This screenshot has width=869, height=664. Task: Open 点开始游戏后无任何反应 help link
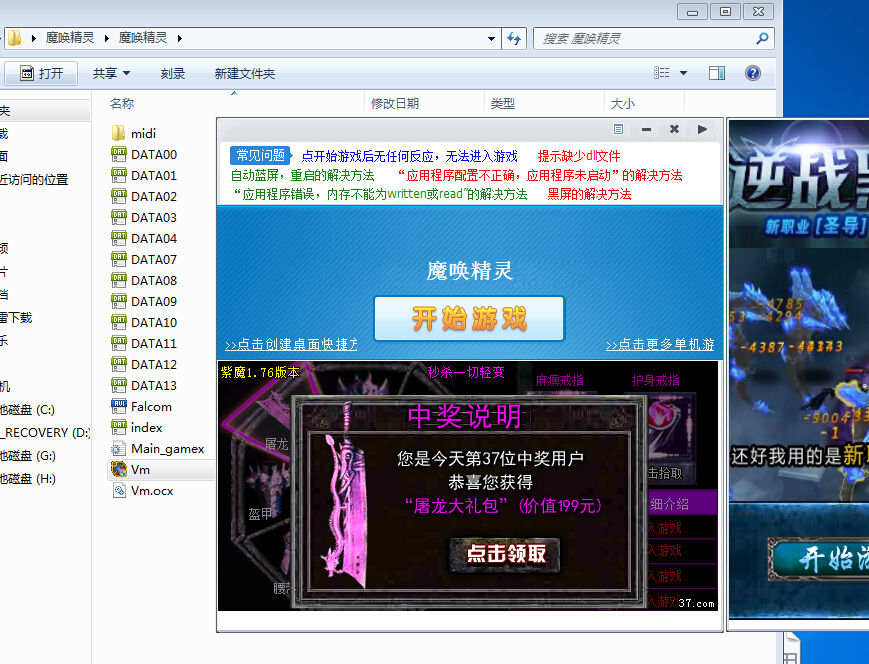click(x=410, y=156)
